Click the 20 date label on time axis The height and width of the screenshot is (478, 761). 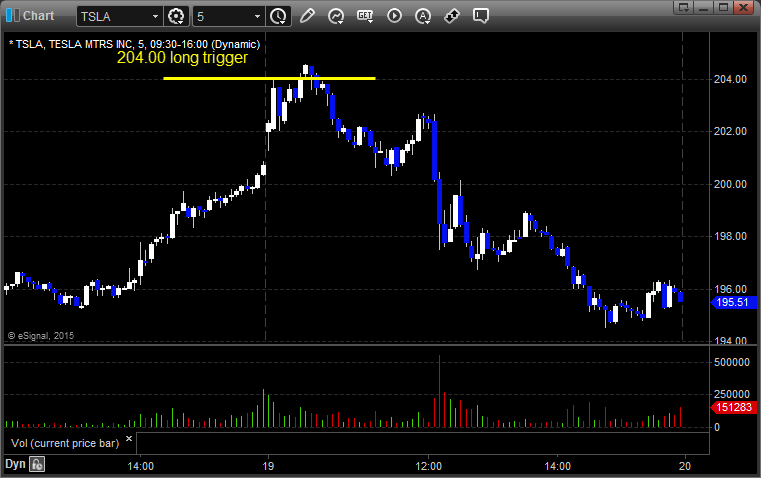(x=685, y=466)
